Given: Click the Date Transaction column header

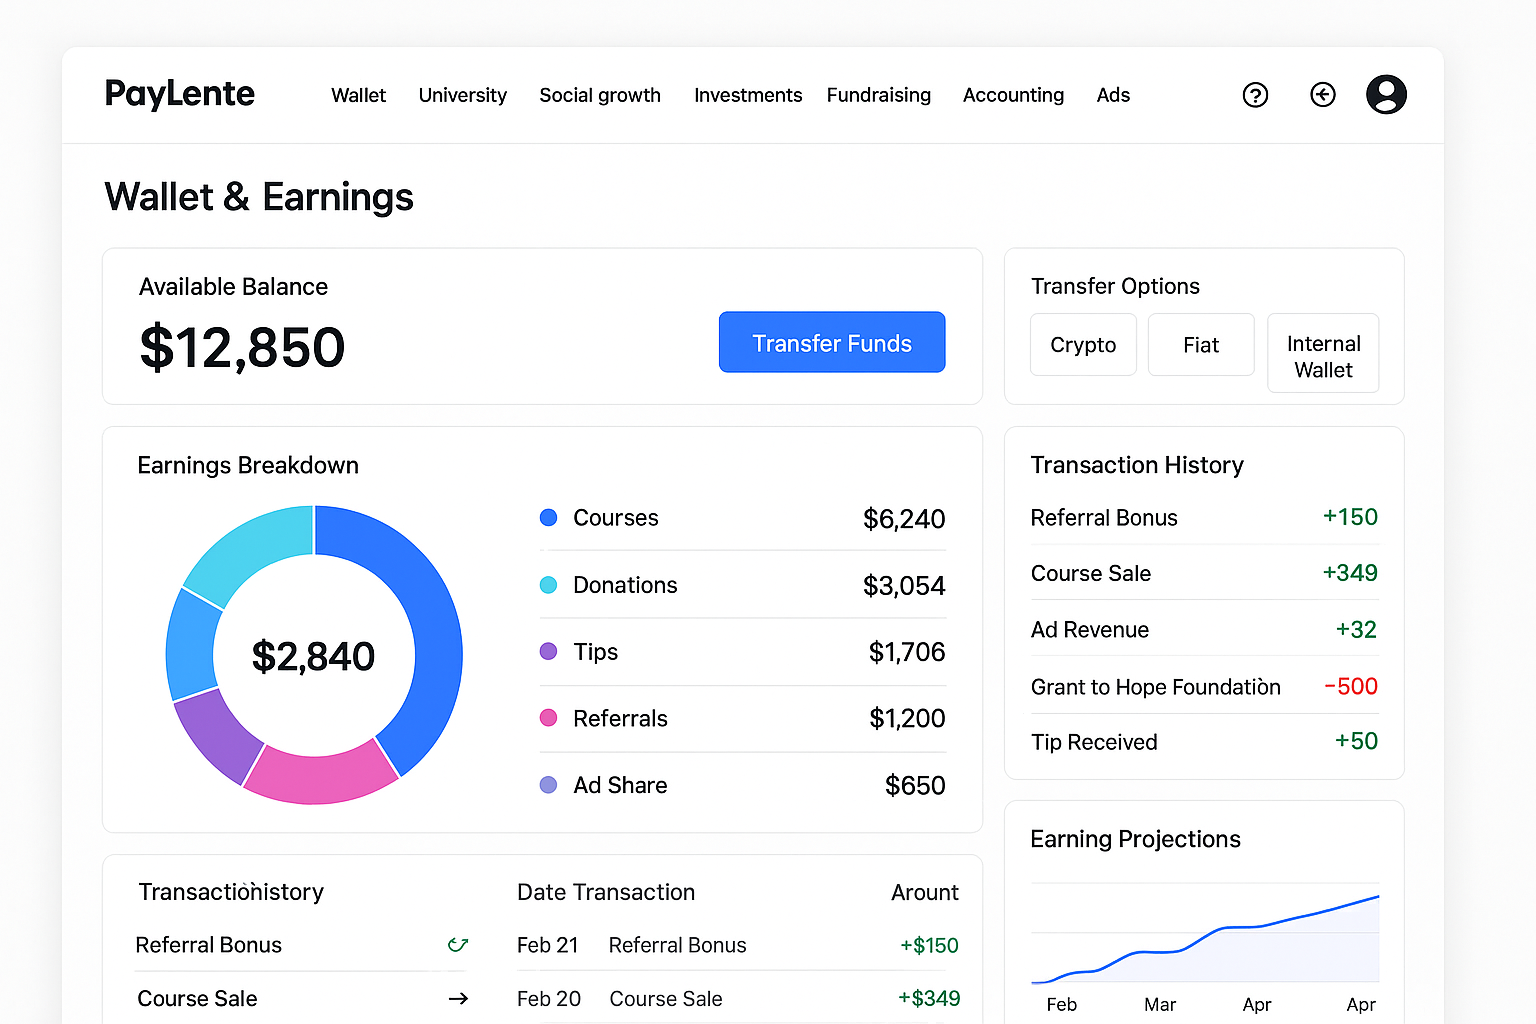Looking at the screenshot, I should click(x=606, y=892).
